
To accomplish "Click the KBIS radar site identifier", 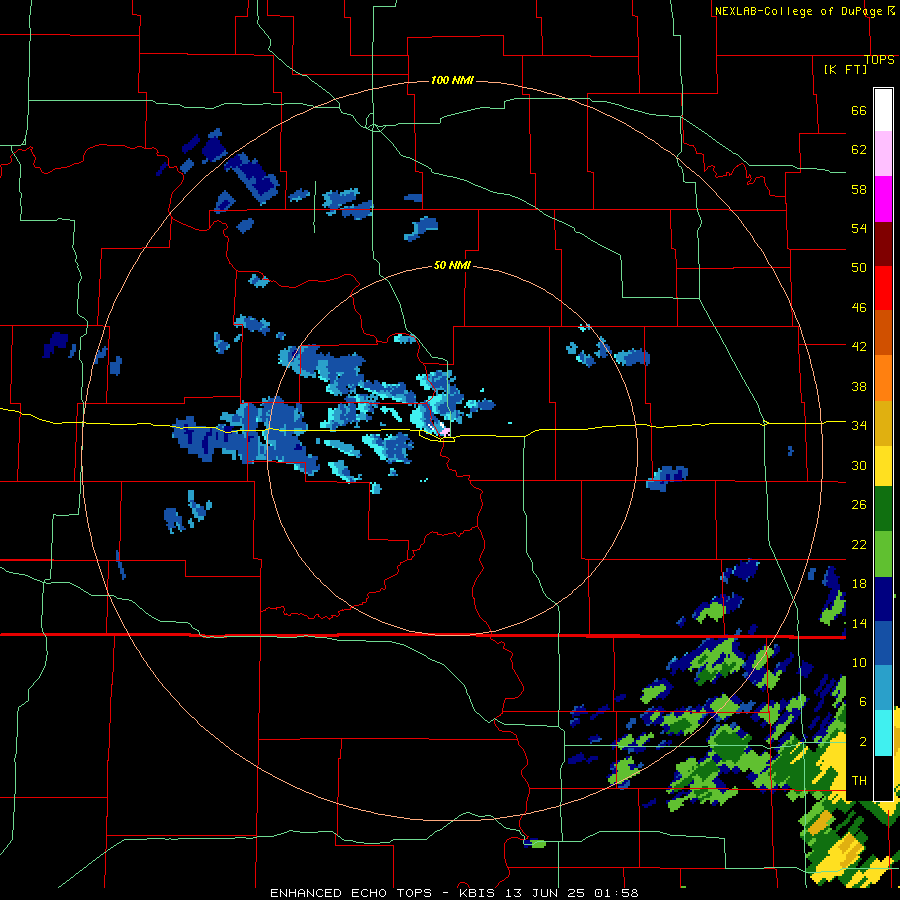I will tap(480, 893).
